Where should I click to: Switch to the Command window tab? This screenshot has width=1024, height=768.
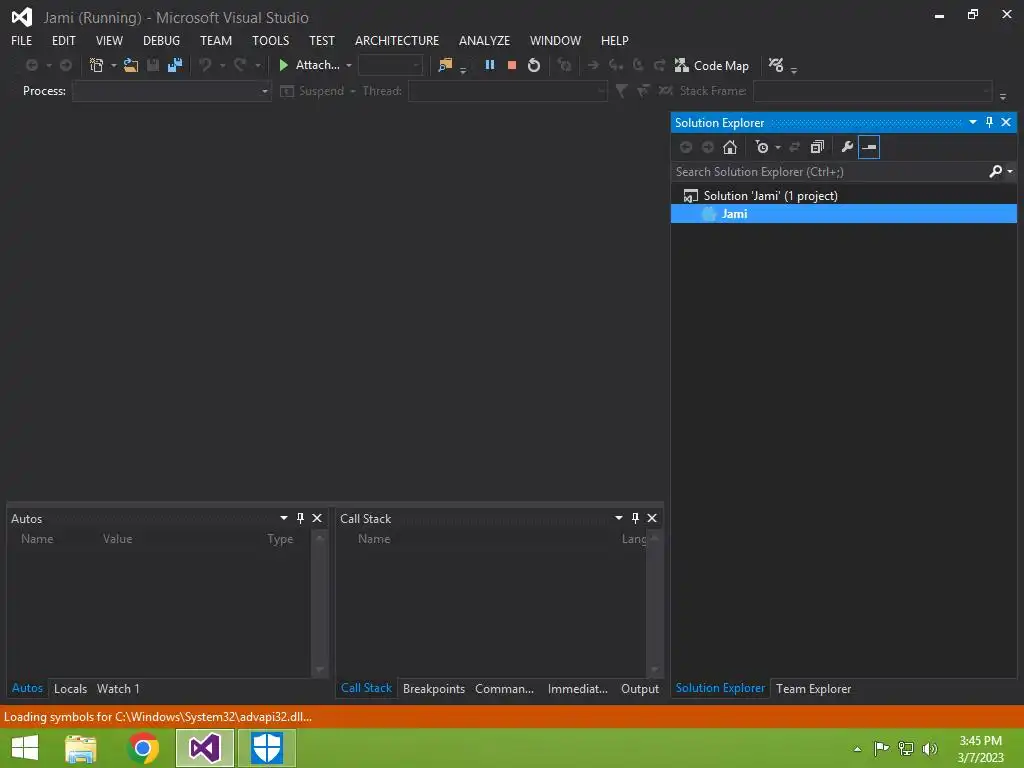click(x=504, y=688)
